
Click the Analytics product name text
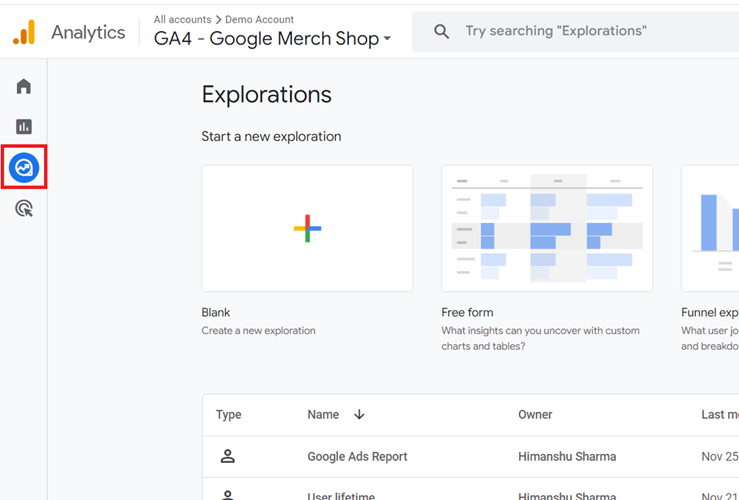pyautogui.click(x=88, y=32)
